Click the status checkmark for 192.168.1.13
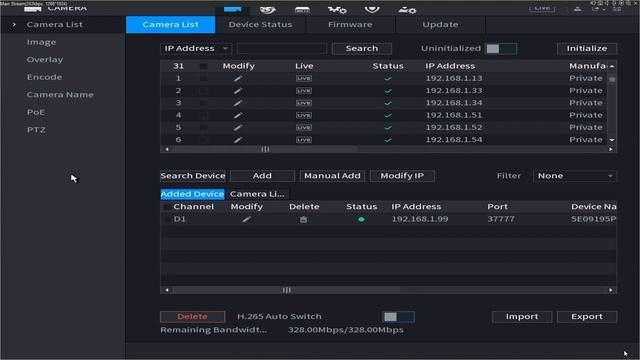 click(x=388, y=78)
